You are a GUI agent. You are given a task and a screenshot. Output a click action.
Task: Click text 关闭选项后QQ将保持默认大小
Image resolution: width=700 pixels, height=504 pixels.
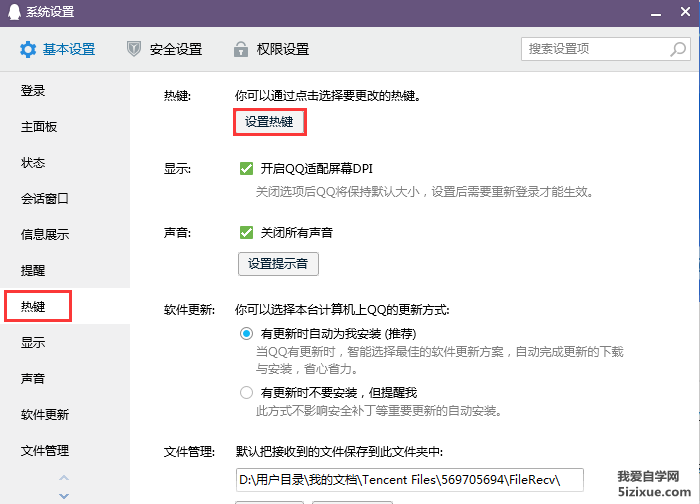[x=338, y=192]
